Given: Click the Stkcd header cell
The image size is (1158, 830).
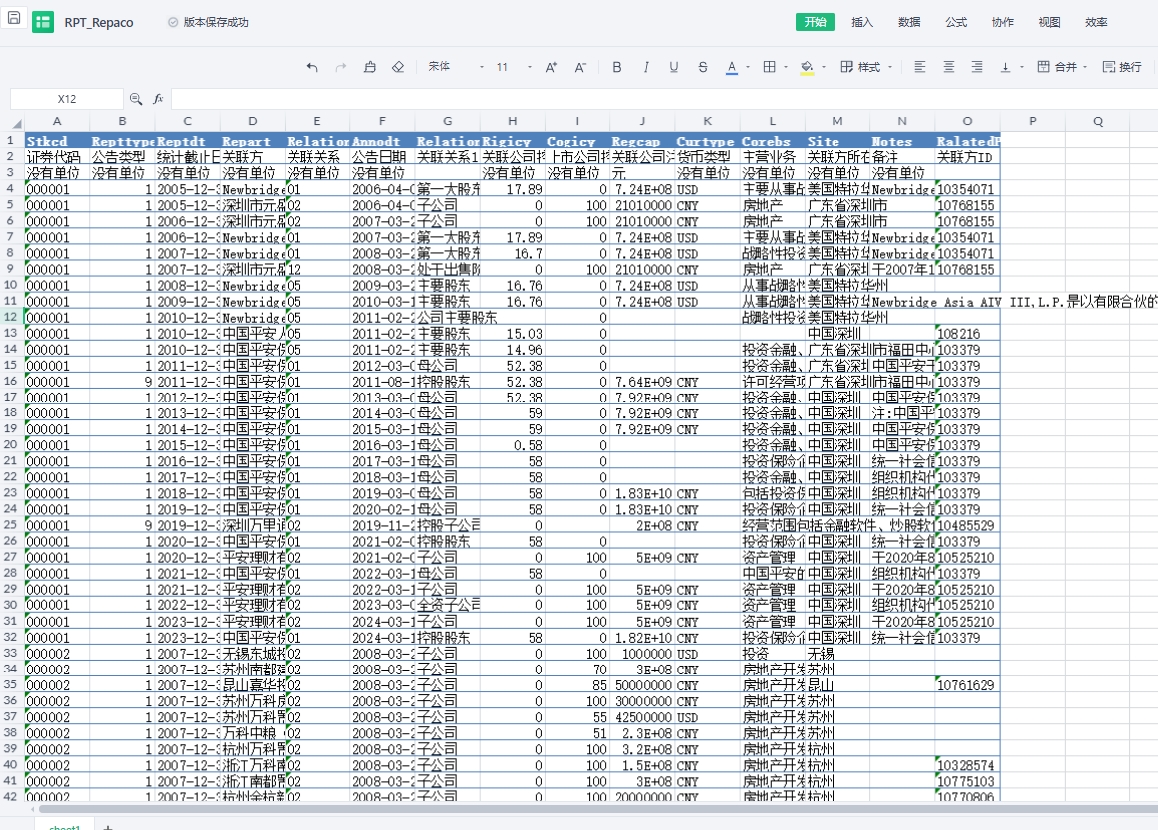Looking at the screenshot, I should (57, 141).
